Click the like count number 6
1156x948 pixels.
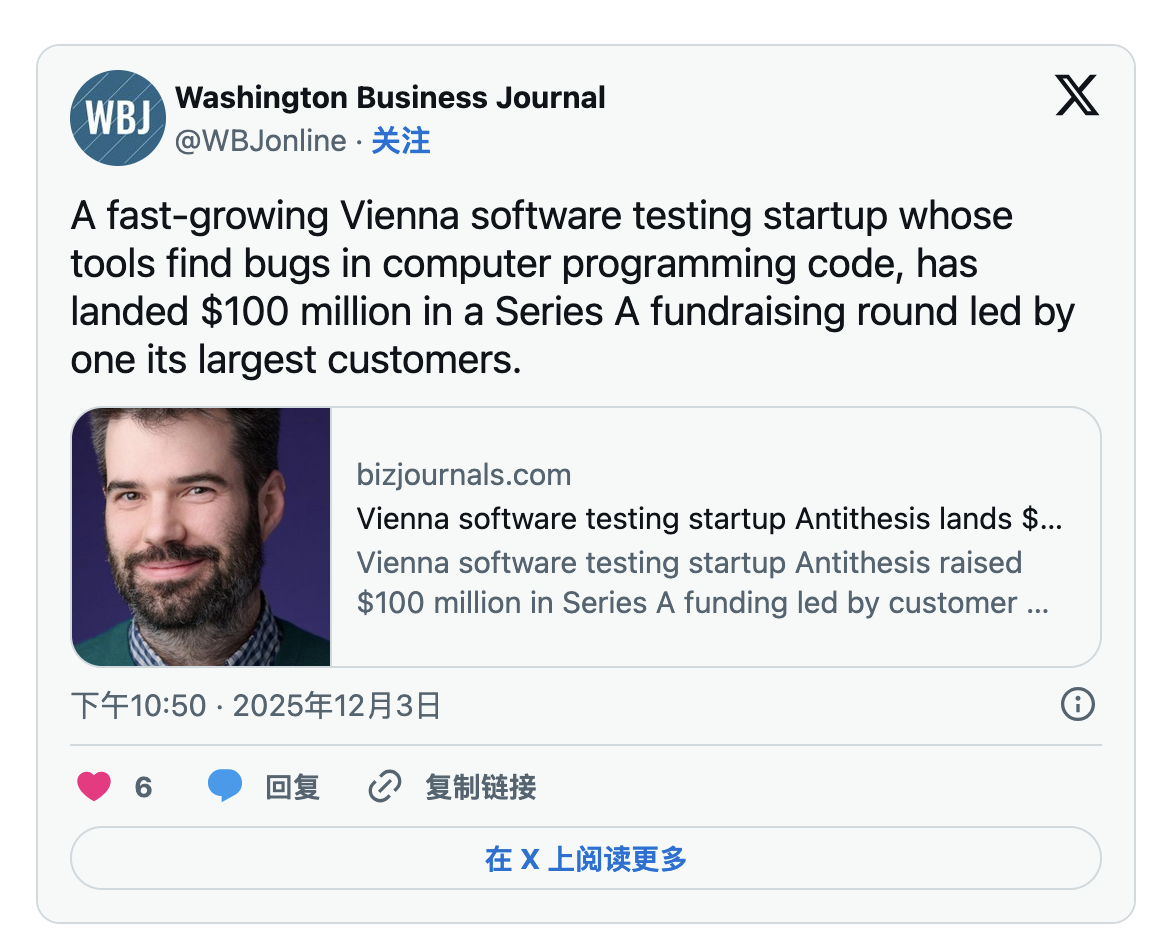pyautogui.click(x=143, y=787)
